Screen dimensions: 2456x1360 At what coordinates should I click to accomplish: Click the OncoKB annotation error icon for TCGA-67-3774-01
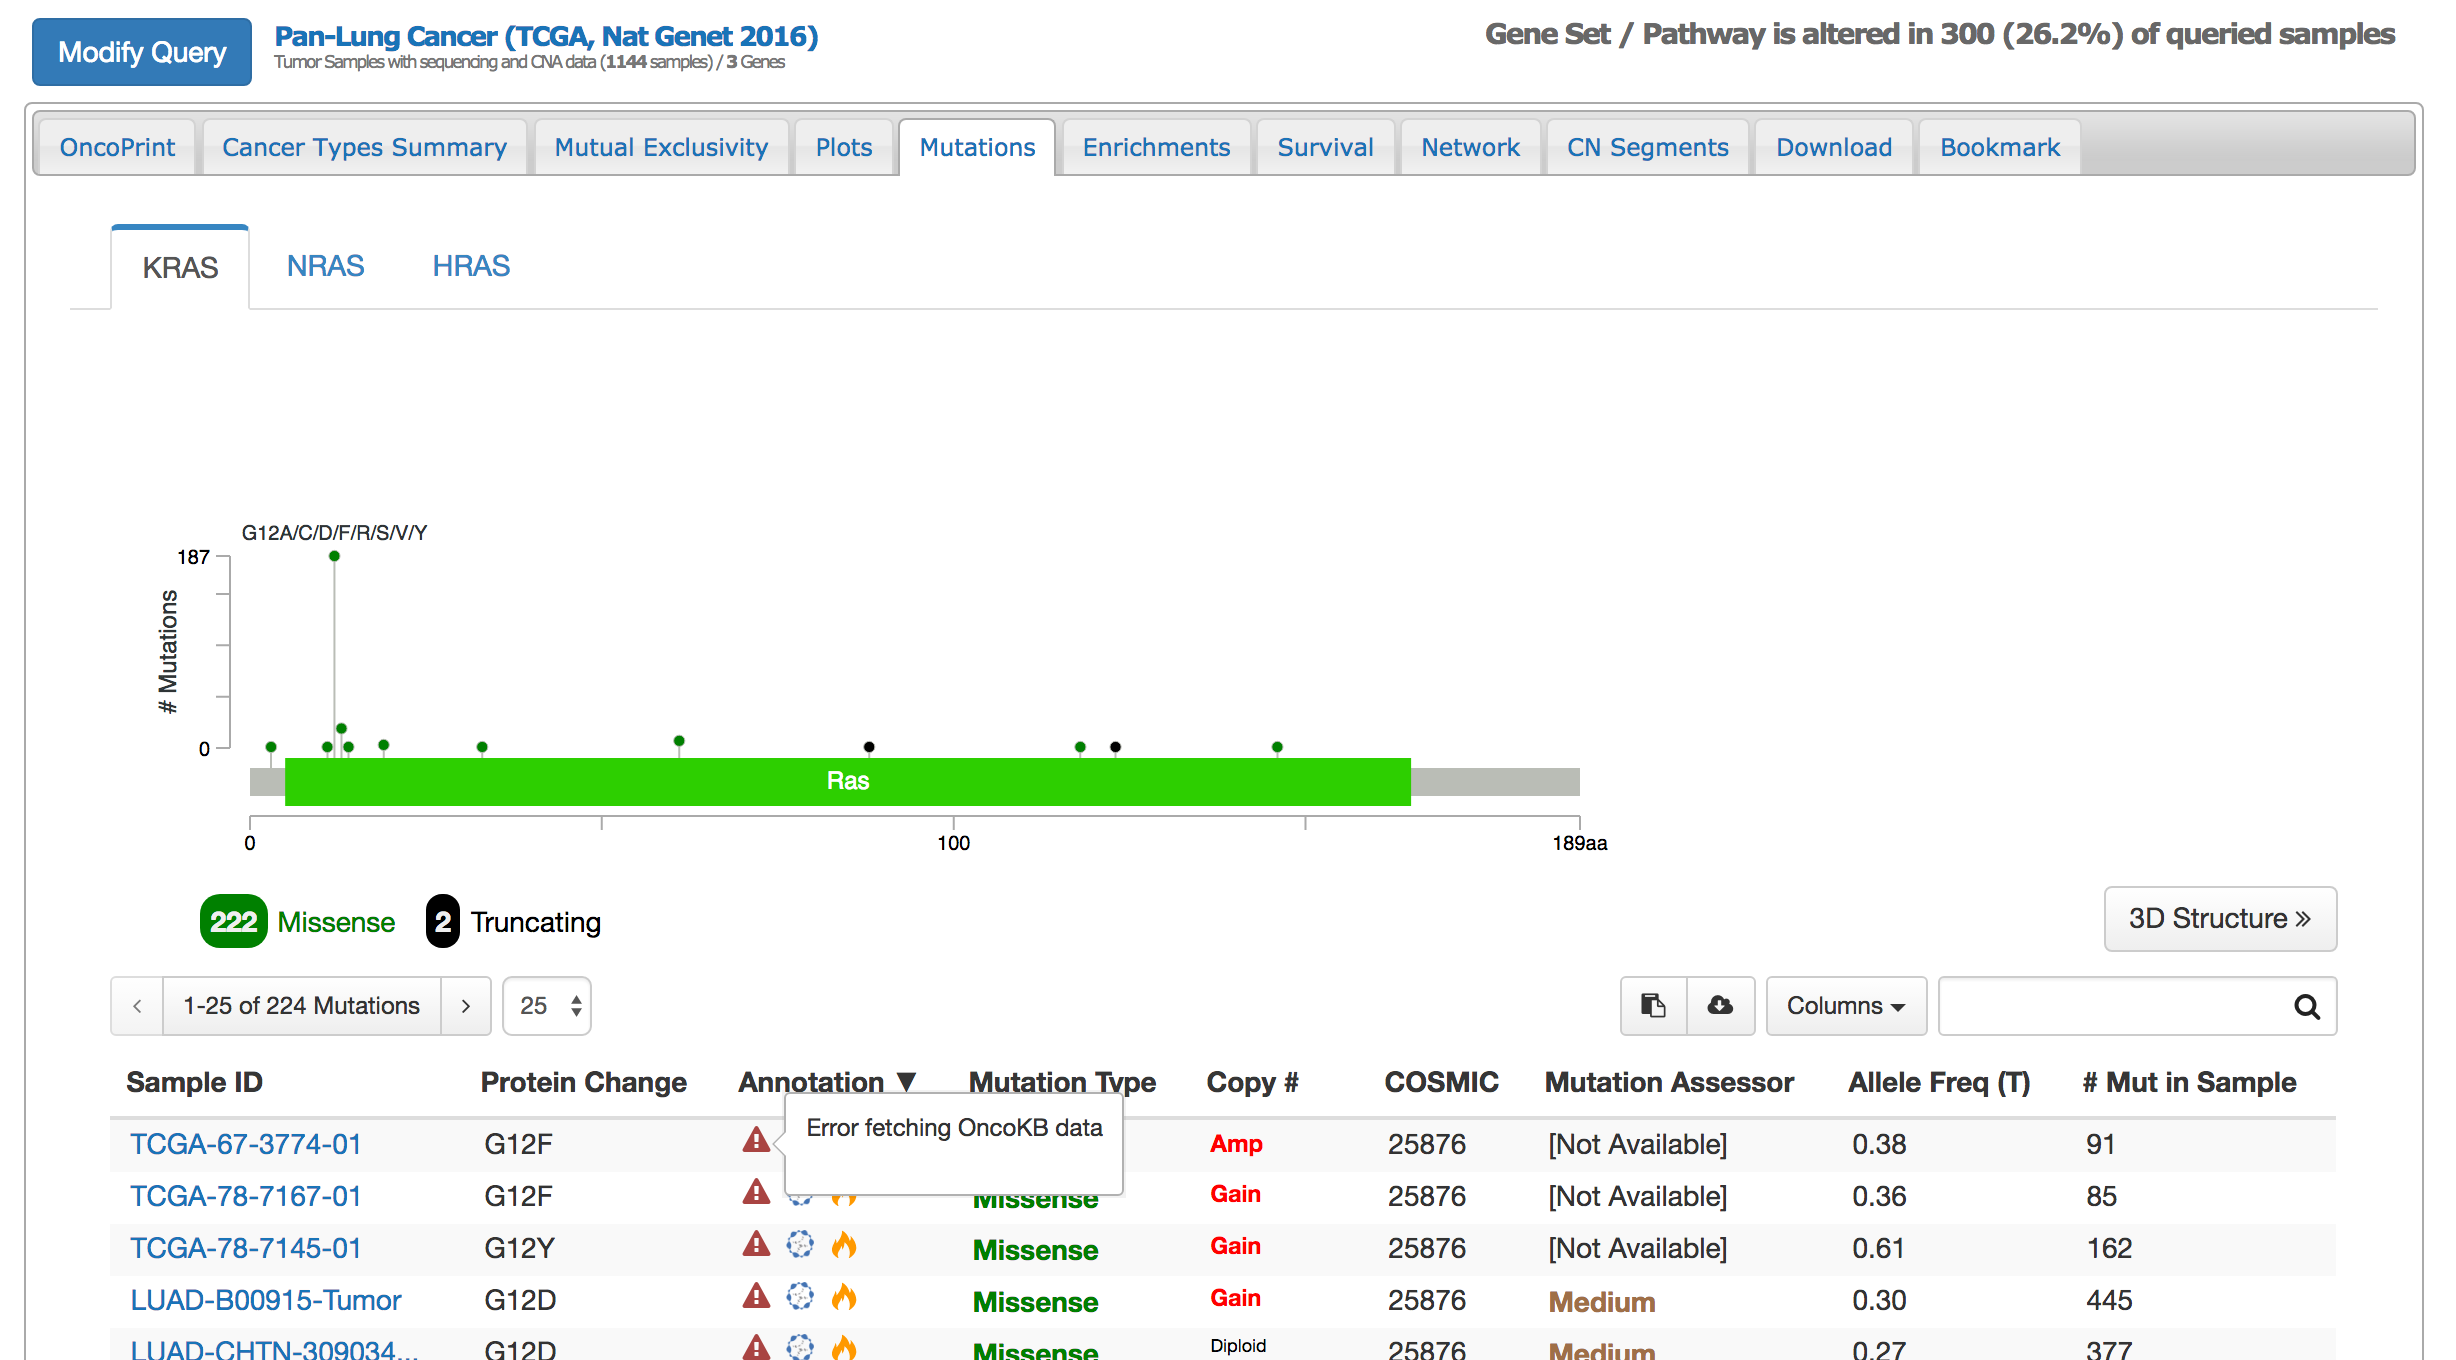[x=757, y=1141]
